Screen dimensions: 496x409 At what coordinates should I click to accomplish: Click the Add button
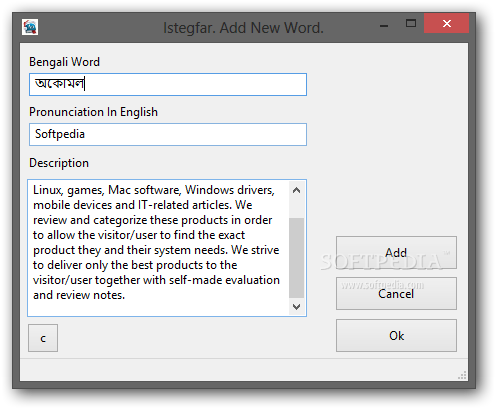click(x=396, y=252)
